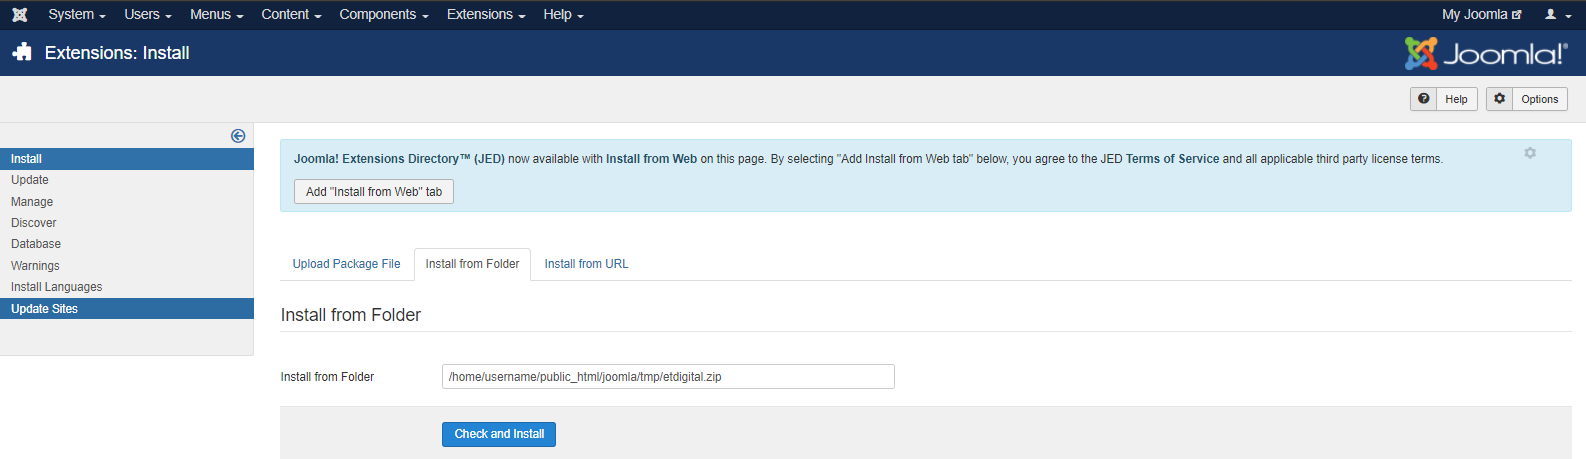Open Manage in the sidebar

pyautogui.click(x=127, y=202)
